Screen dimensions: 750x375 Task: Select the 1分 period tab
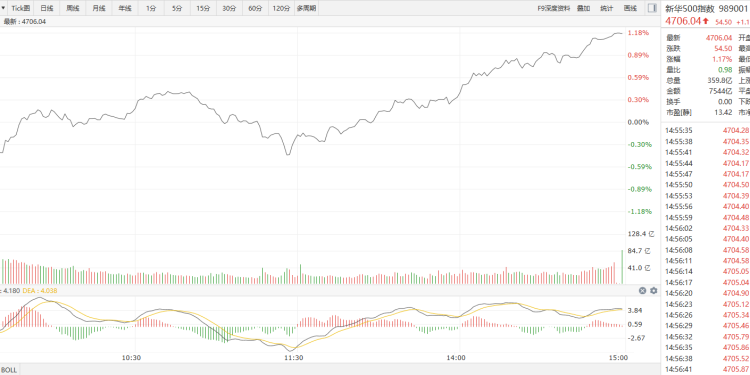click(151, 8)
